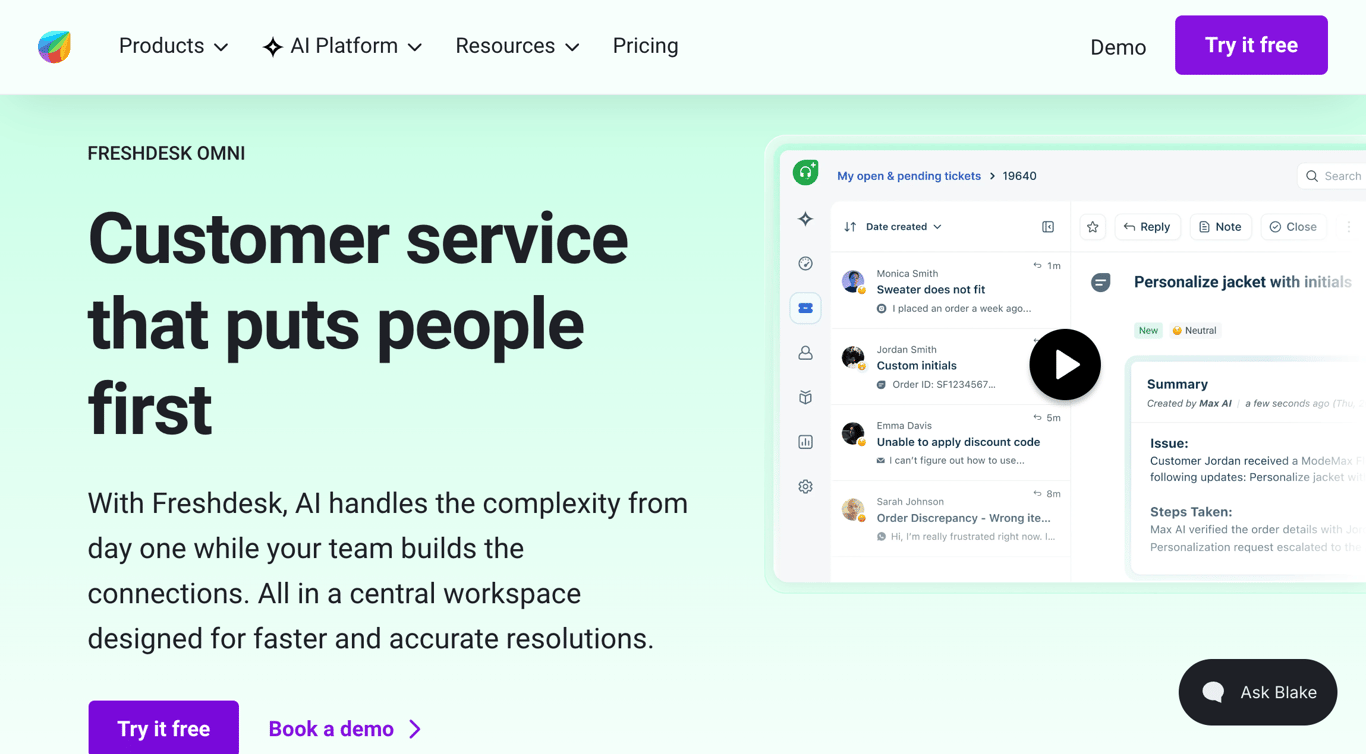This screenshot has width=1366, height=754.
Task: Expand the Date created sort dropdown
Action: [903, 227]
